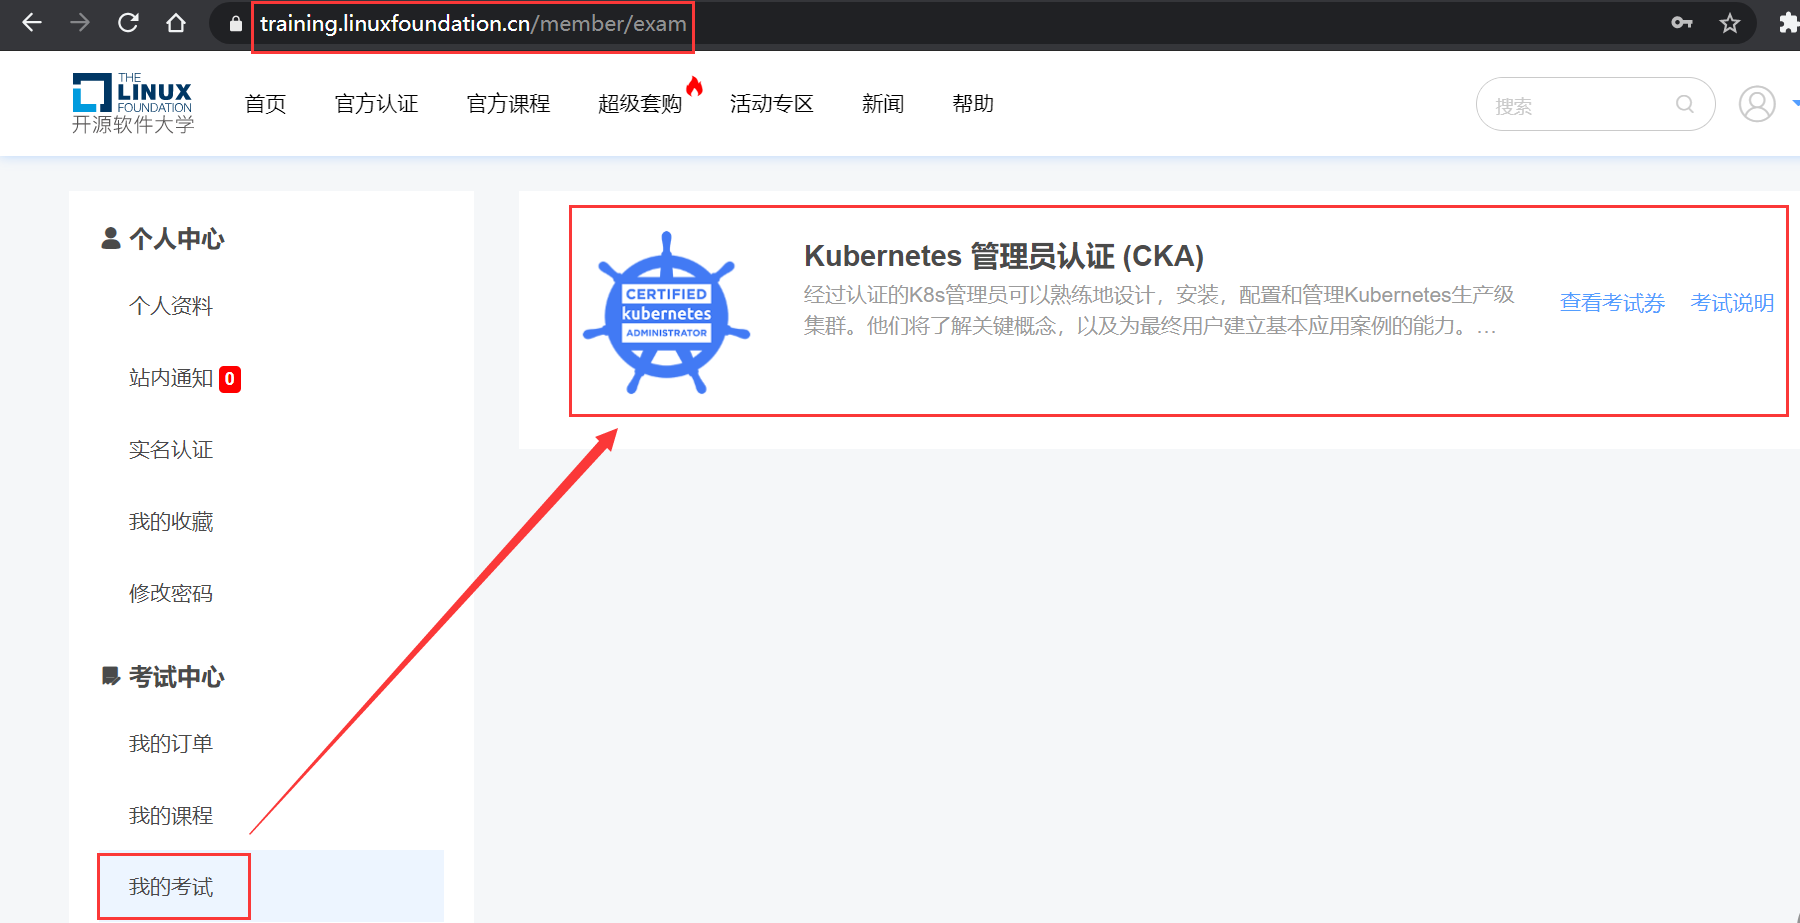Click the address bar URL
The height and width of the screenshot is (923, 1800).
(x=473, y=23)
